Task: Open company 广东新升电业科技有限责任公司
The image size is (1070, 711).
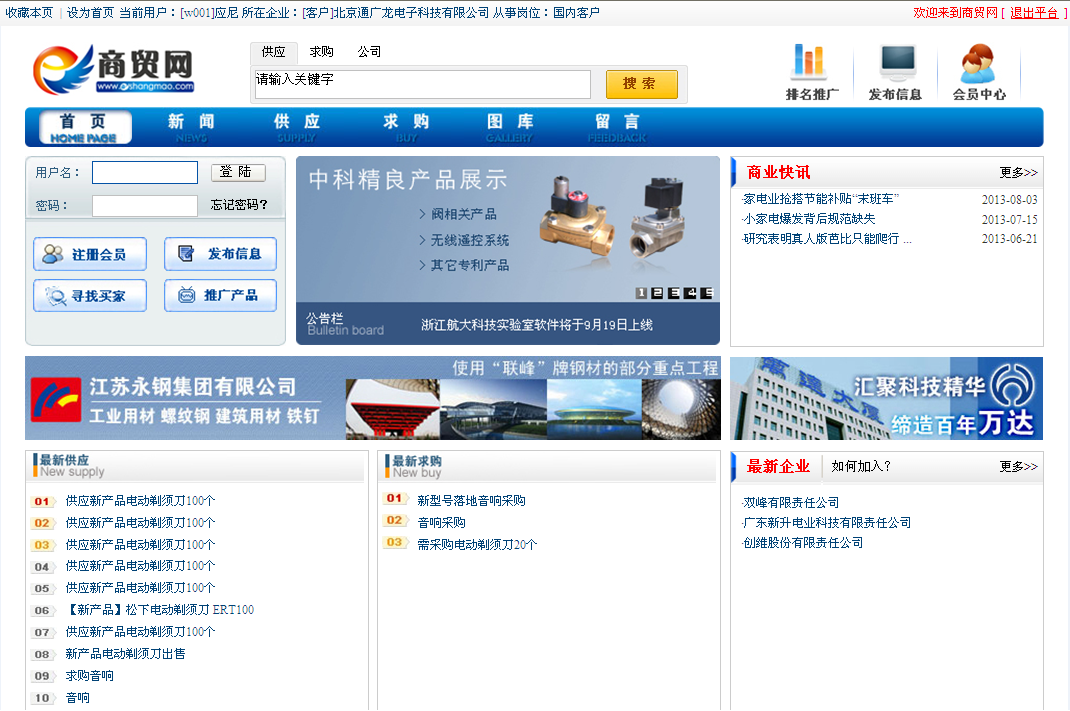Action: click(x=827, y=523)
